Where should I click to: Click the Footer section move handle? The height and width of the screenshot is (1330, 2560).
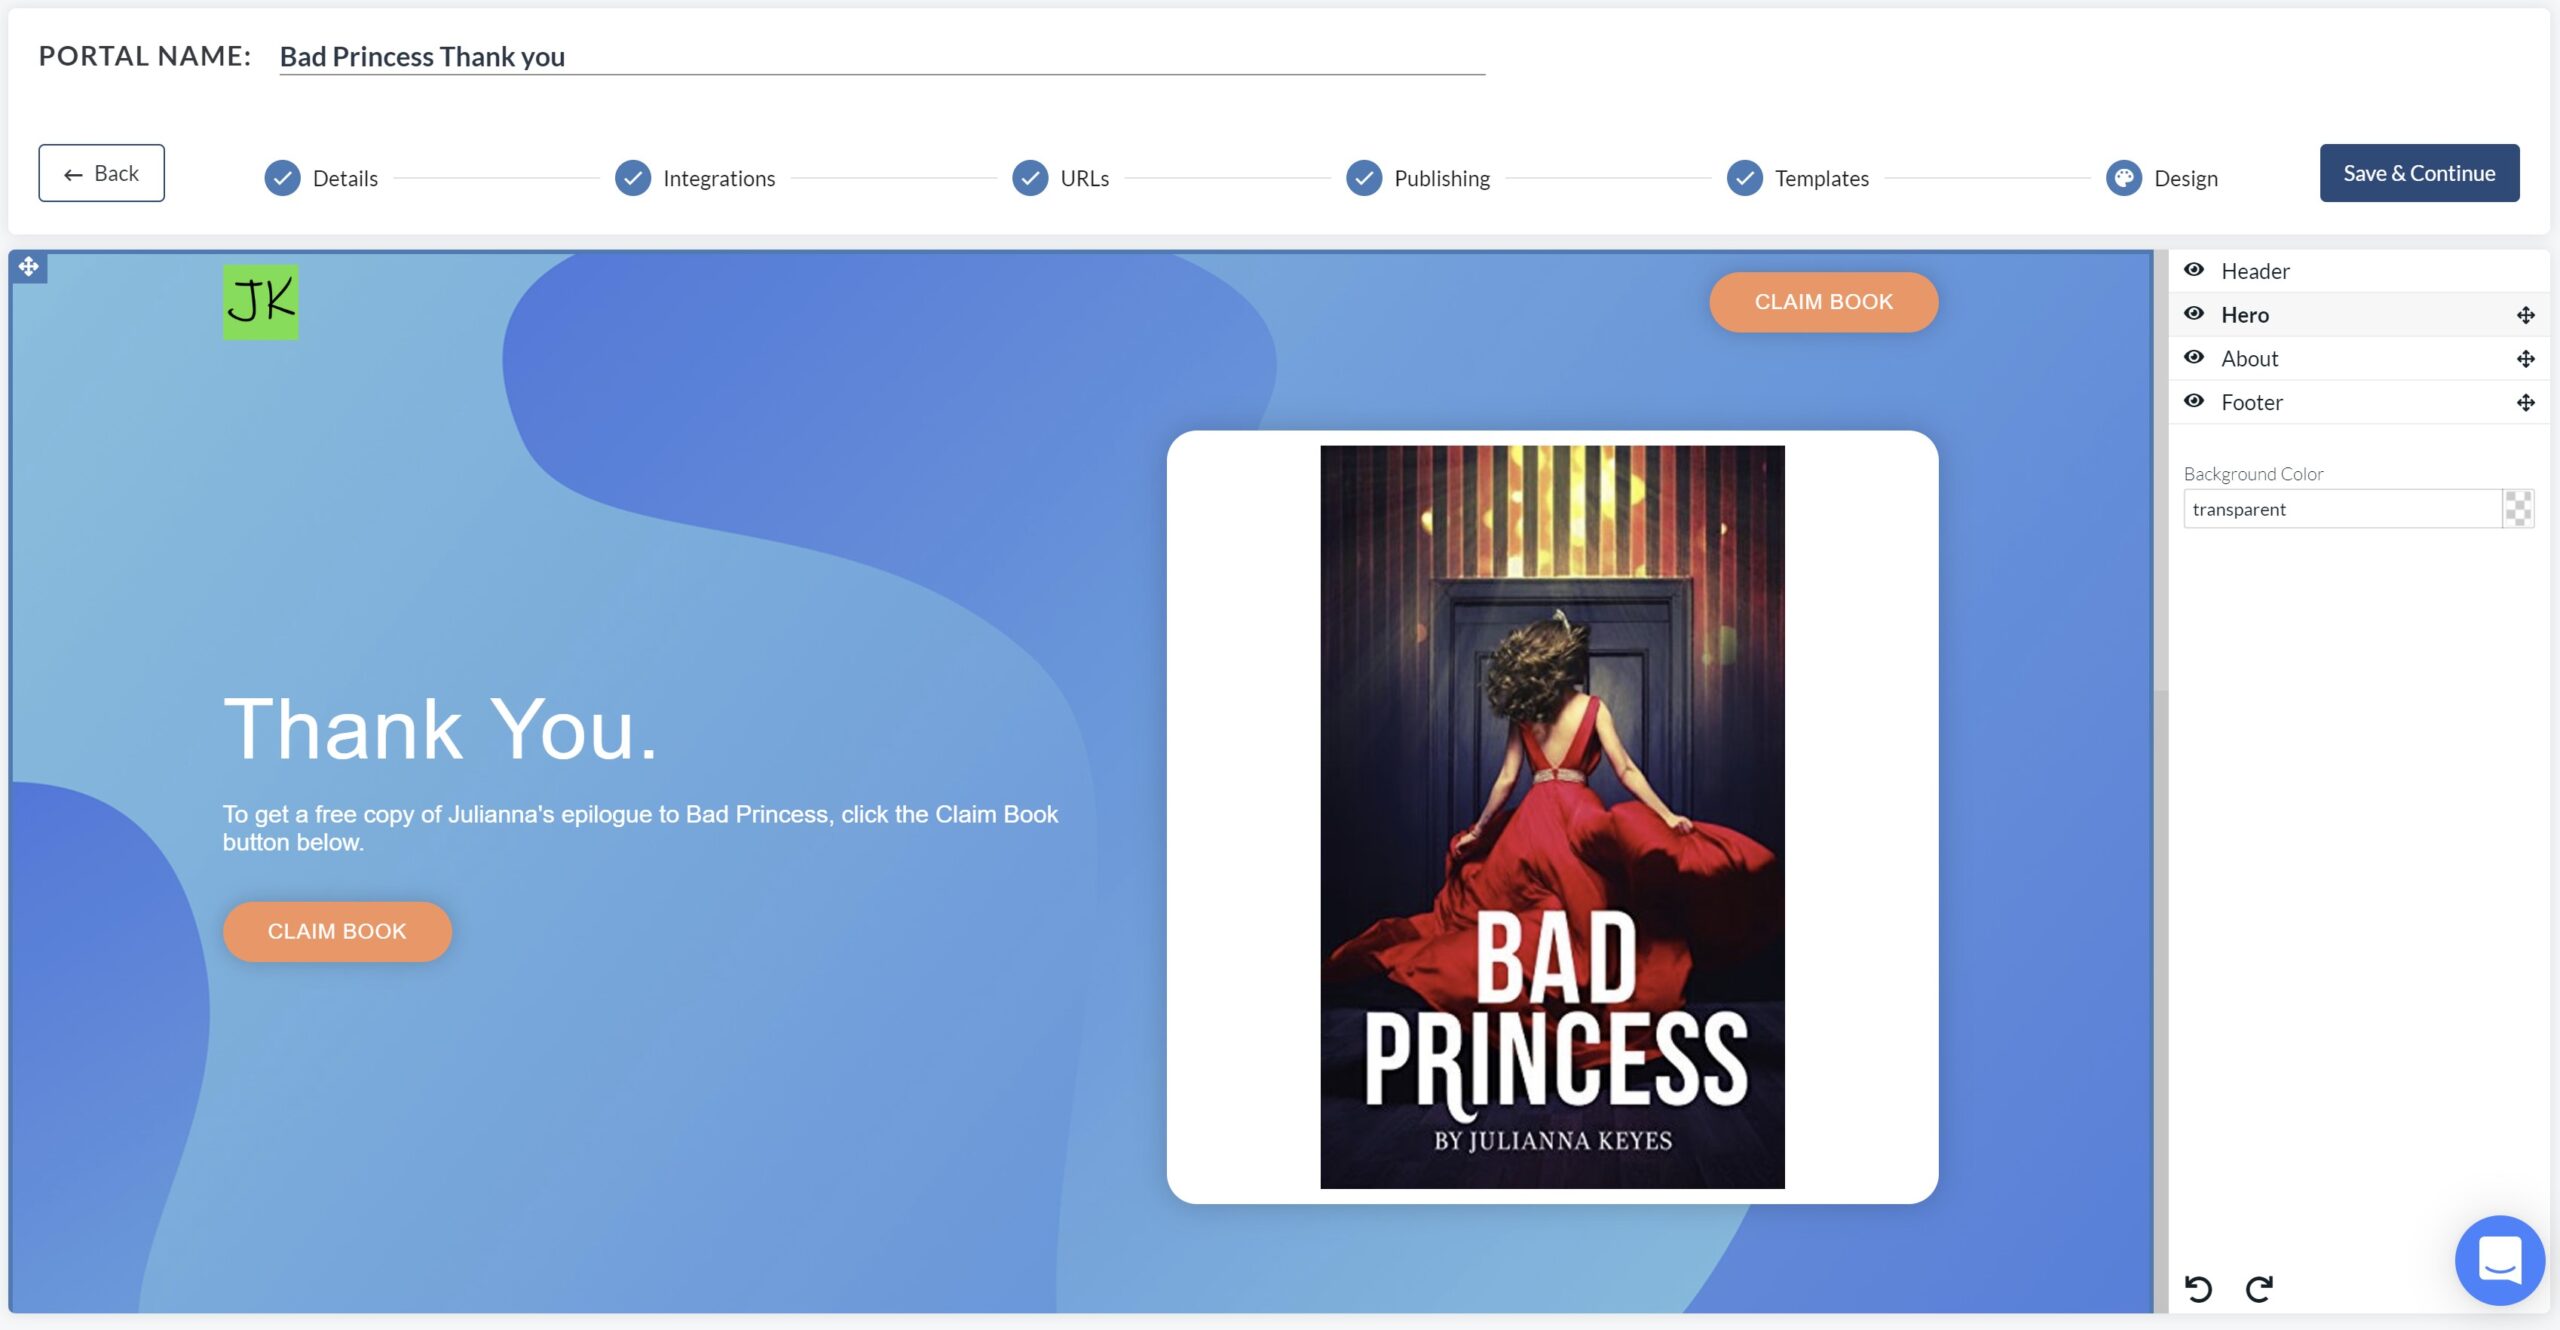coord(2525,403)
